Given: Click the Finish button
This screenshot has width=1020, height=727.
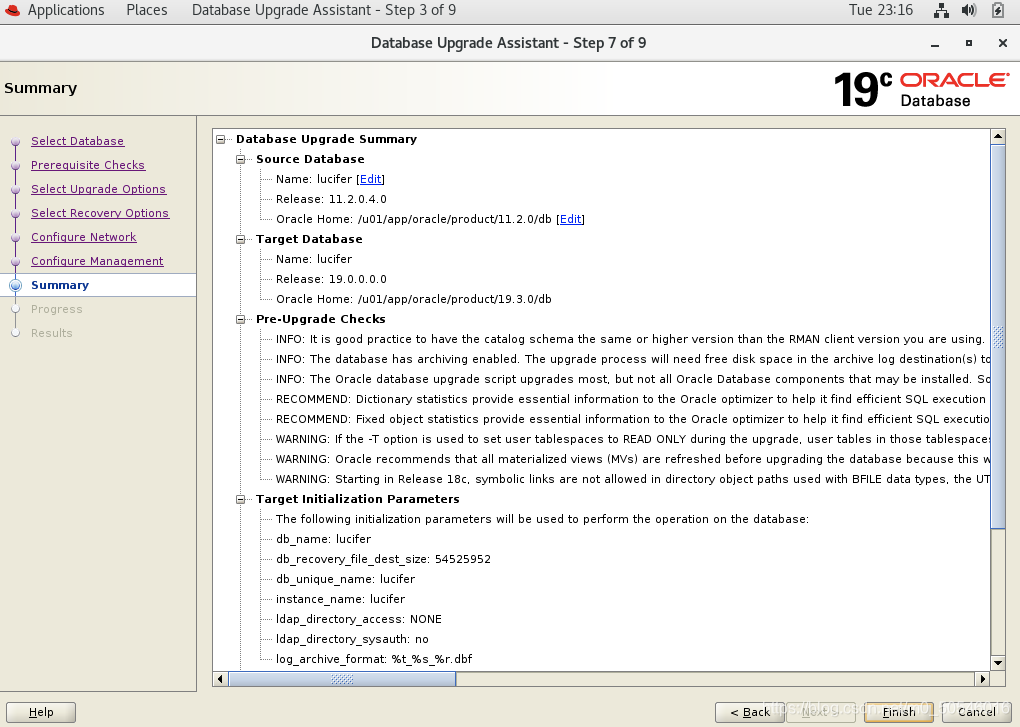Looking at the screenshot, I should pos(899,713).
